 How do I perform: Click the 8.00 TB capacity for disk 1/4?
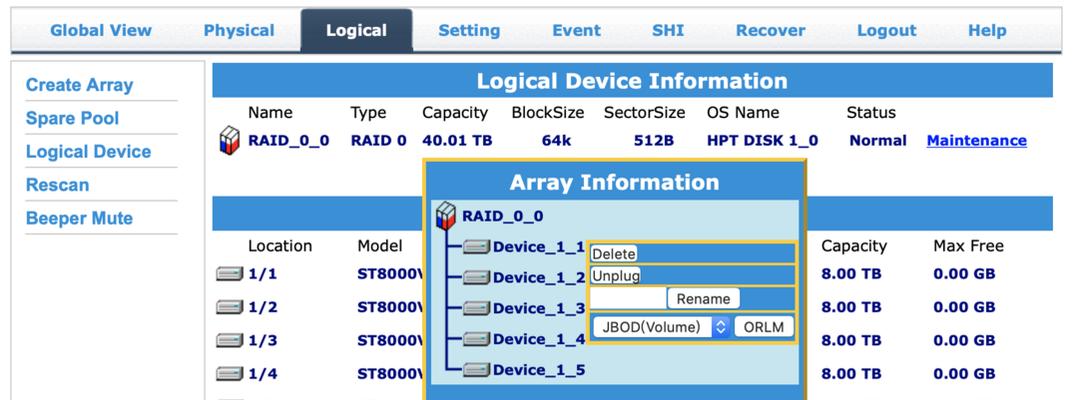[x=851, y=374]
